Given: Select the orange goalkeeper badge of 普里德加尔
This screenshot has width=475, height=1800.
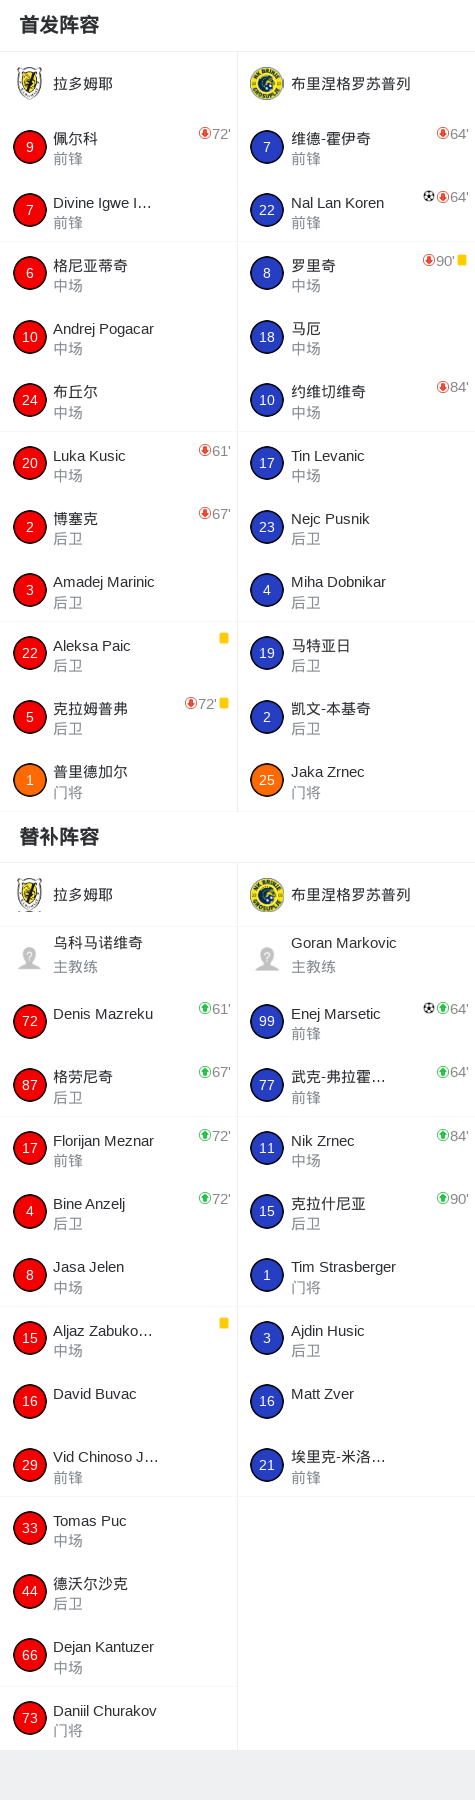Looking at the screenshot, I should [x=30, y=780].
